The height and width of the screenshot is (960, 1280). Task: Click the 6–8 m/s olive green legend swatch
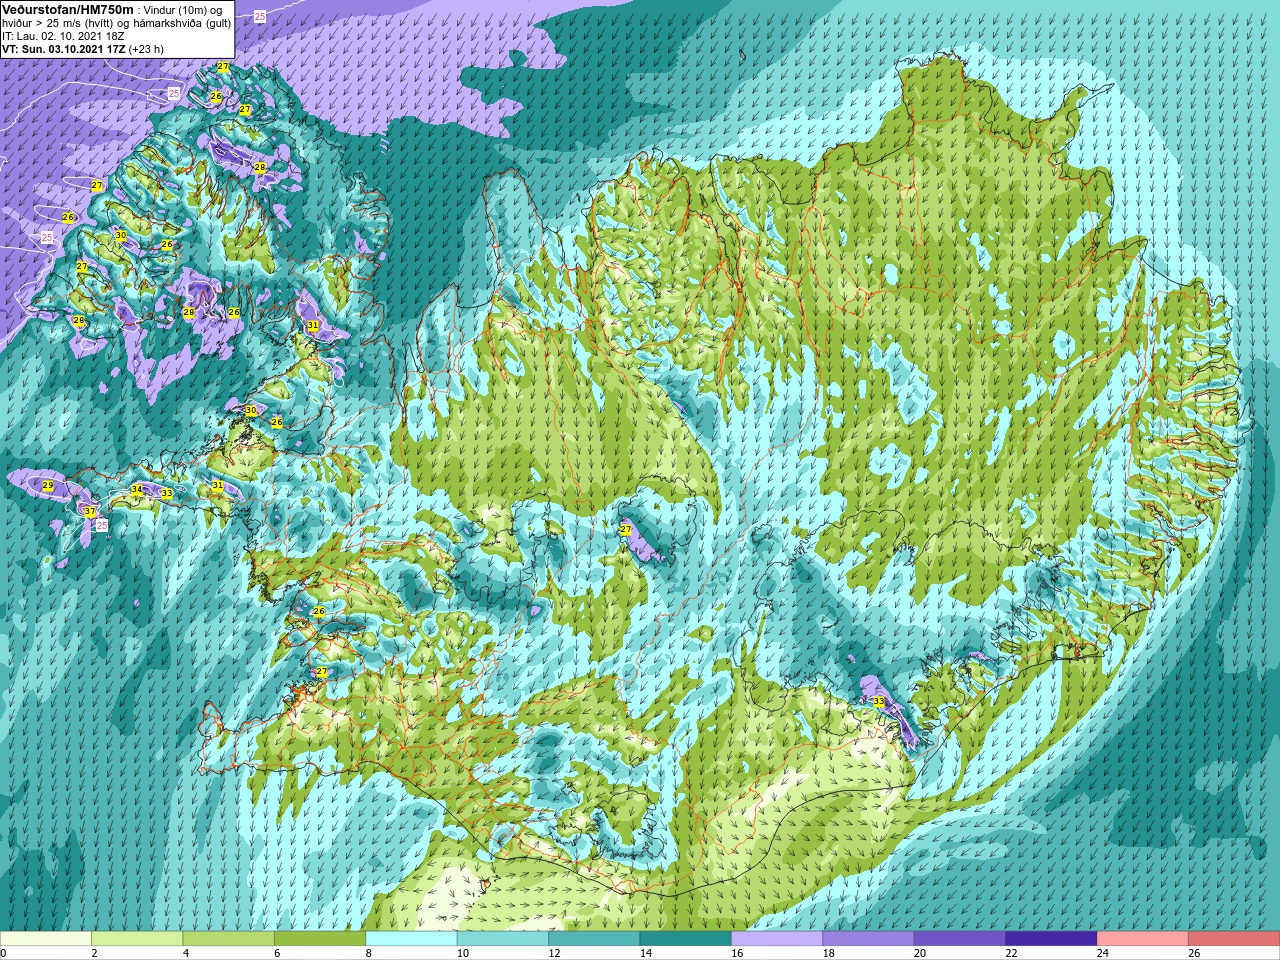pyautogui.click(x=320, y=939)
